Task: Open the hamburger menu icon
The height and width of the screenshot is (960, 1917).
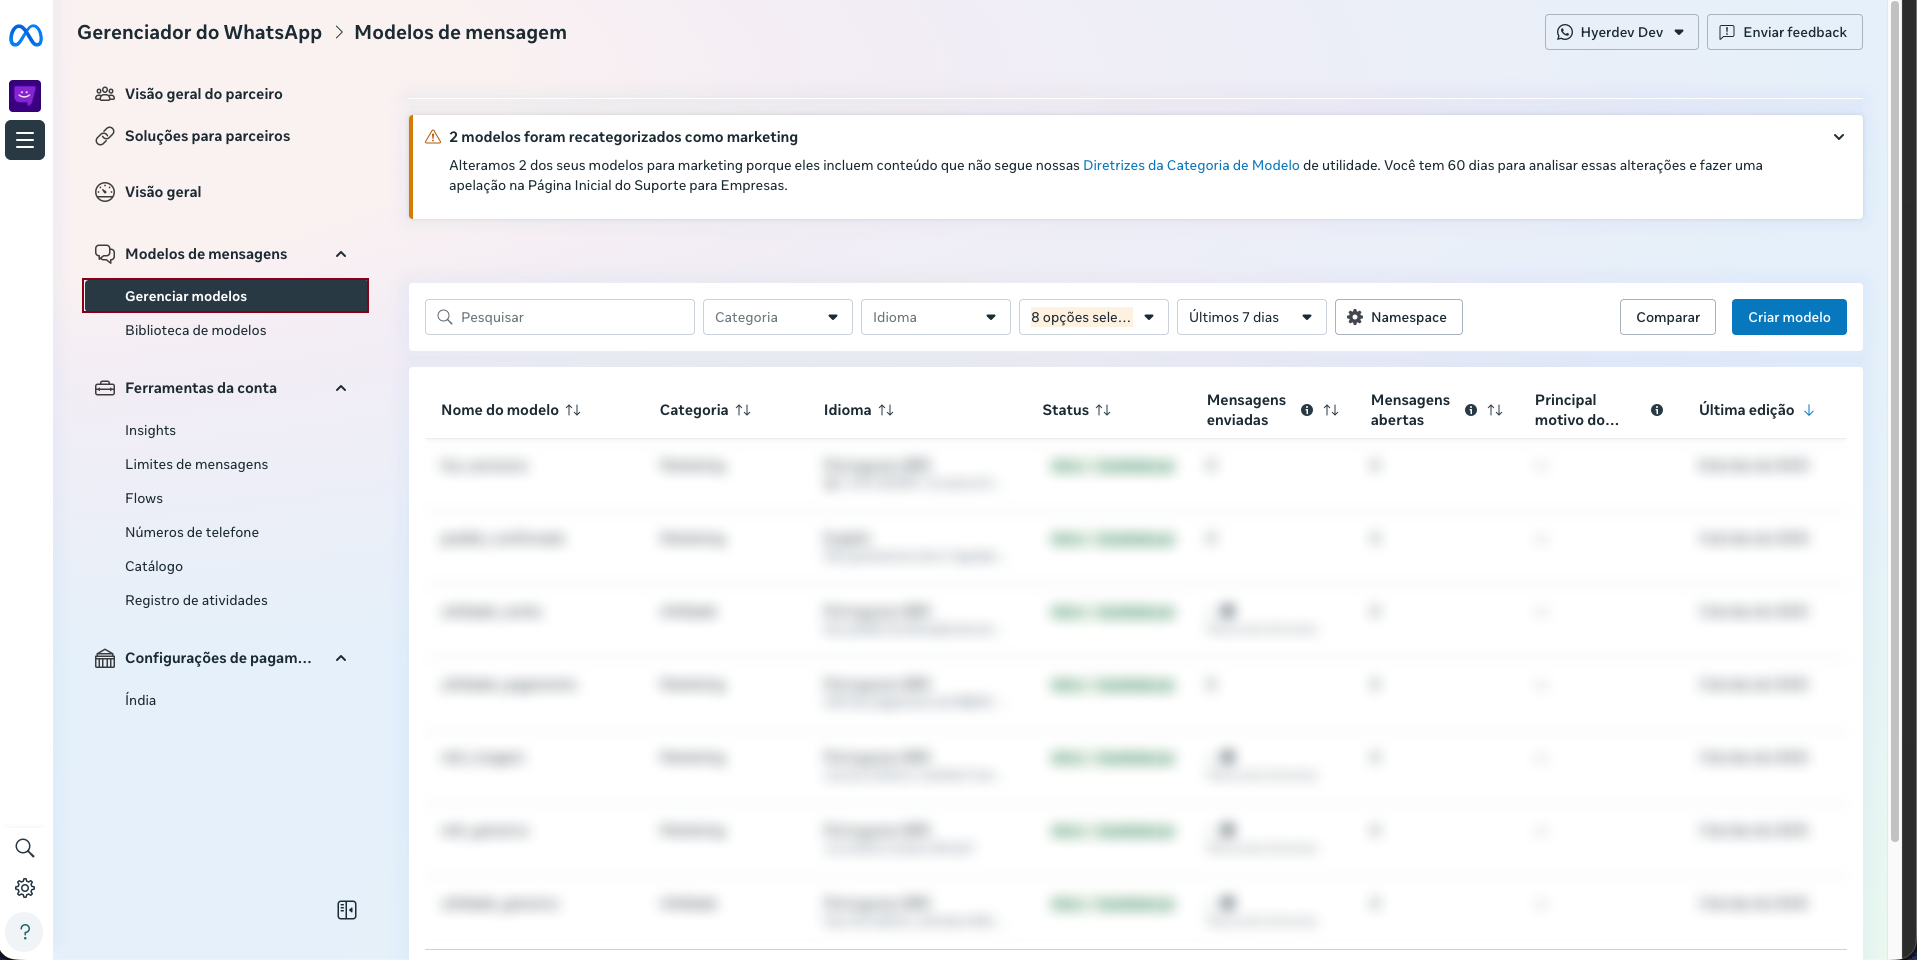Action: pyautogui.click(x=25, y=140)
